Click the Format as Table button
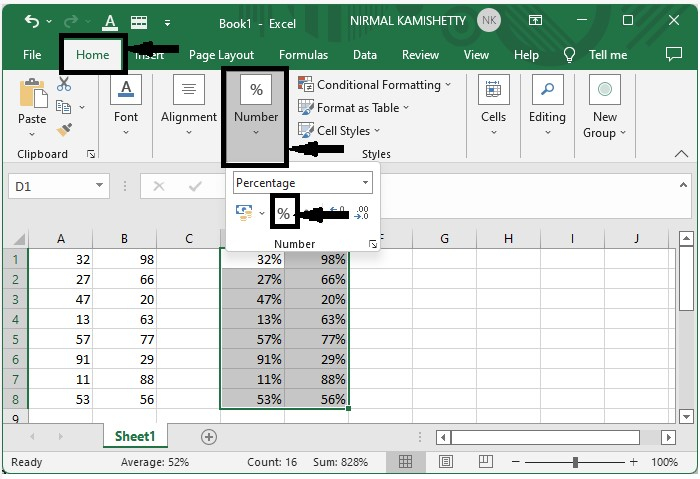The height and width of the screenshot is (479, 700). click(356, 108)
